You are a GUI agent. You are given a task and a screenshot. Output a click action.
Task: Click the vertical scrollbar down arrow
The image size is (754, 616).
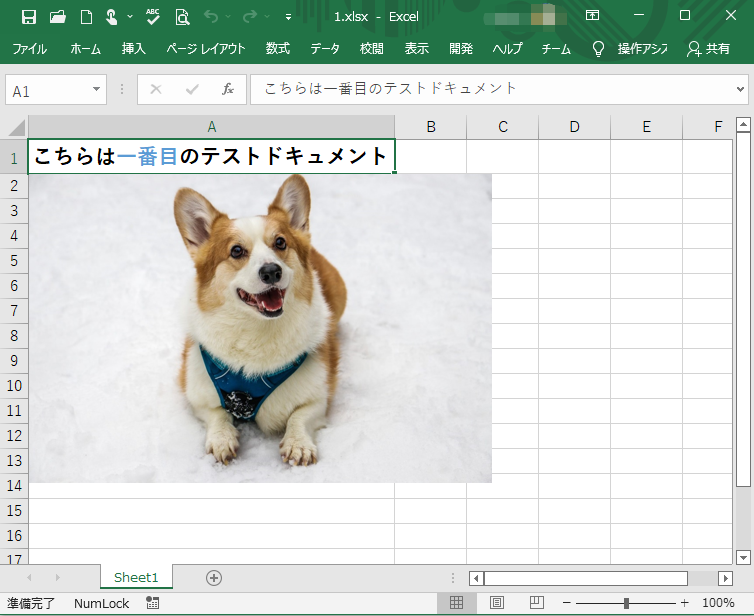coord(743,557)
